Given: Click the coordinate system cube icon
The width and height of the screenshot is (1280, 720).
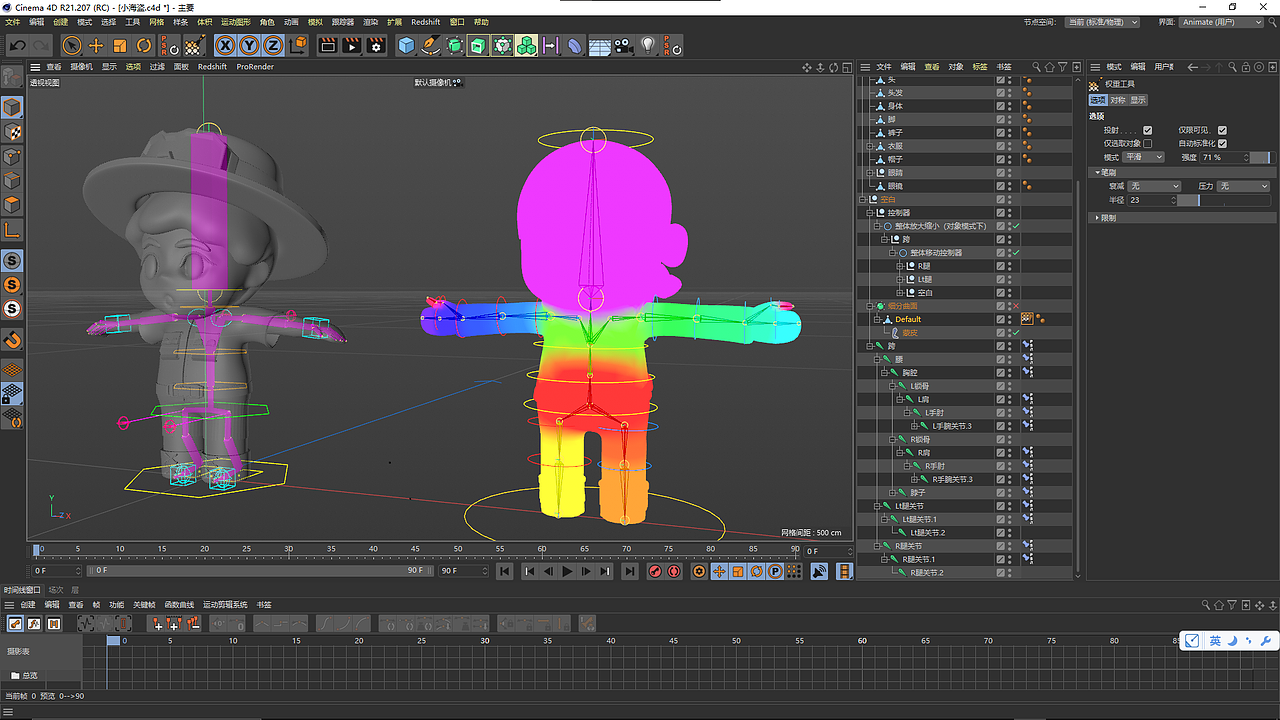Looking at the screenshot, I should [x=296, y=45].
